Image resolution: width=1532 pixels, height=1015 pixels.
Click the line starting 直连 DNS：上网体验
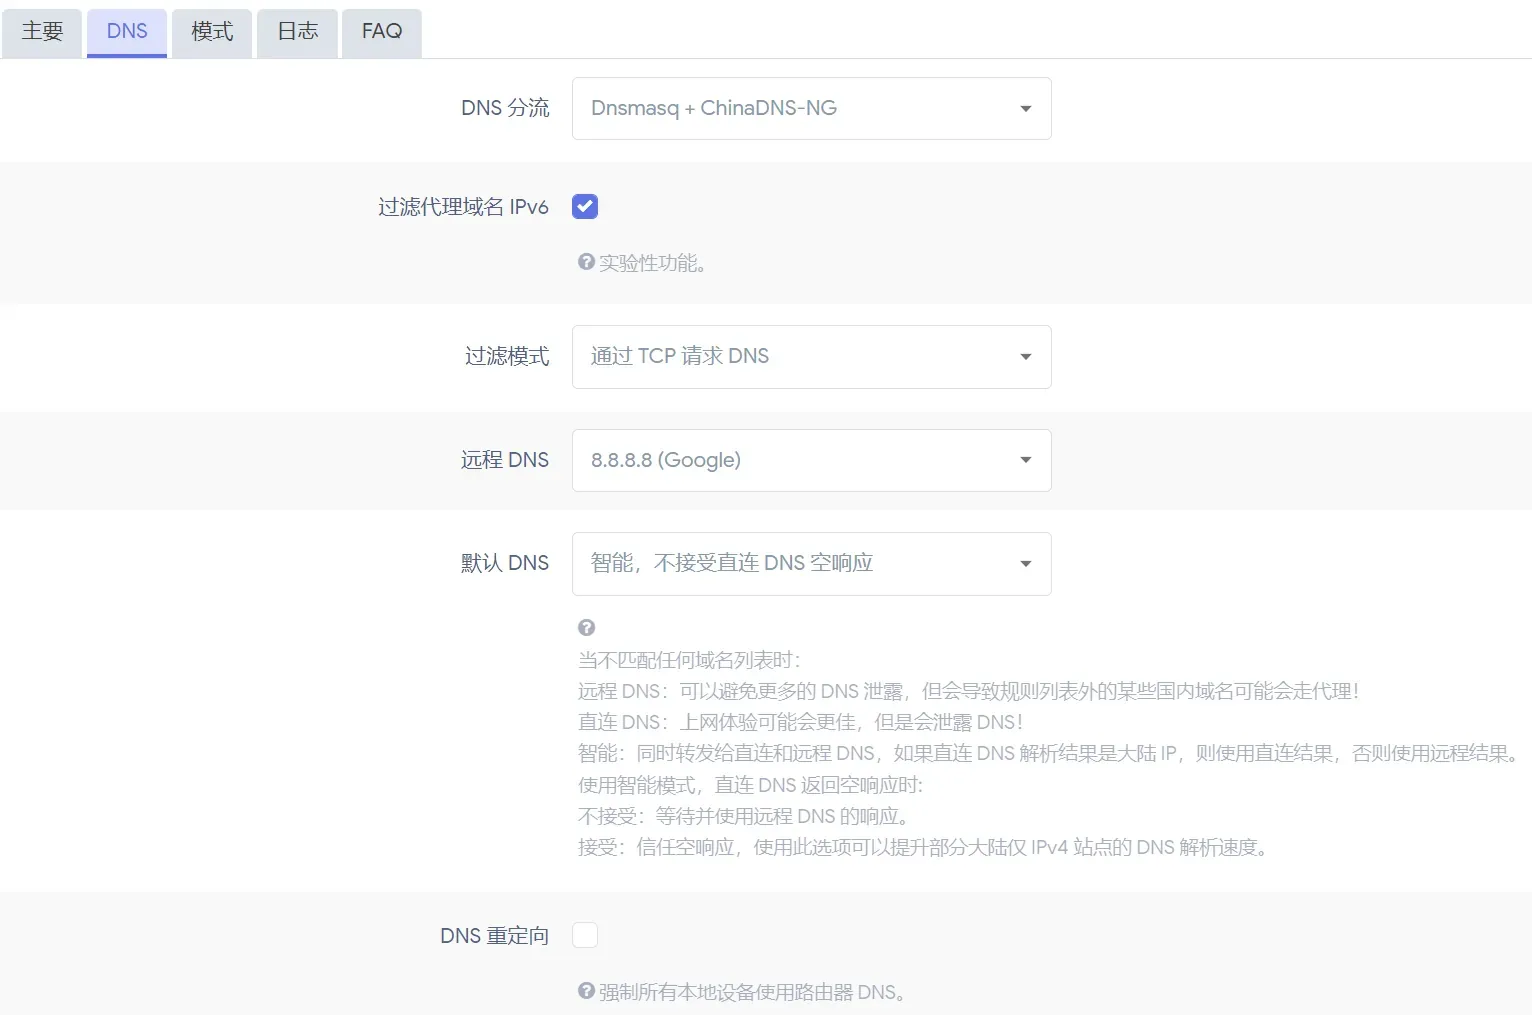801,722
